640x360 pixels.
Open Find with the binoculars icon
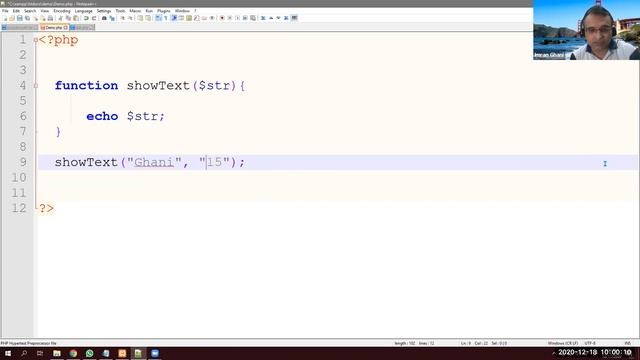click(104, 18)
